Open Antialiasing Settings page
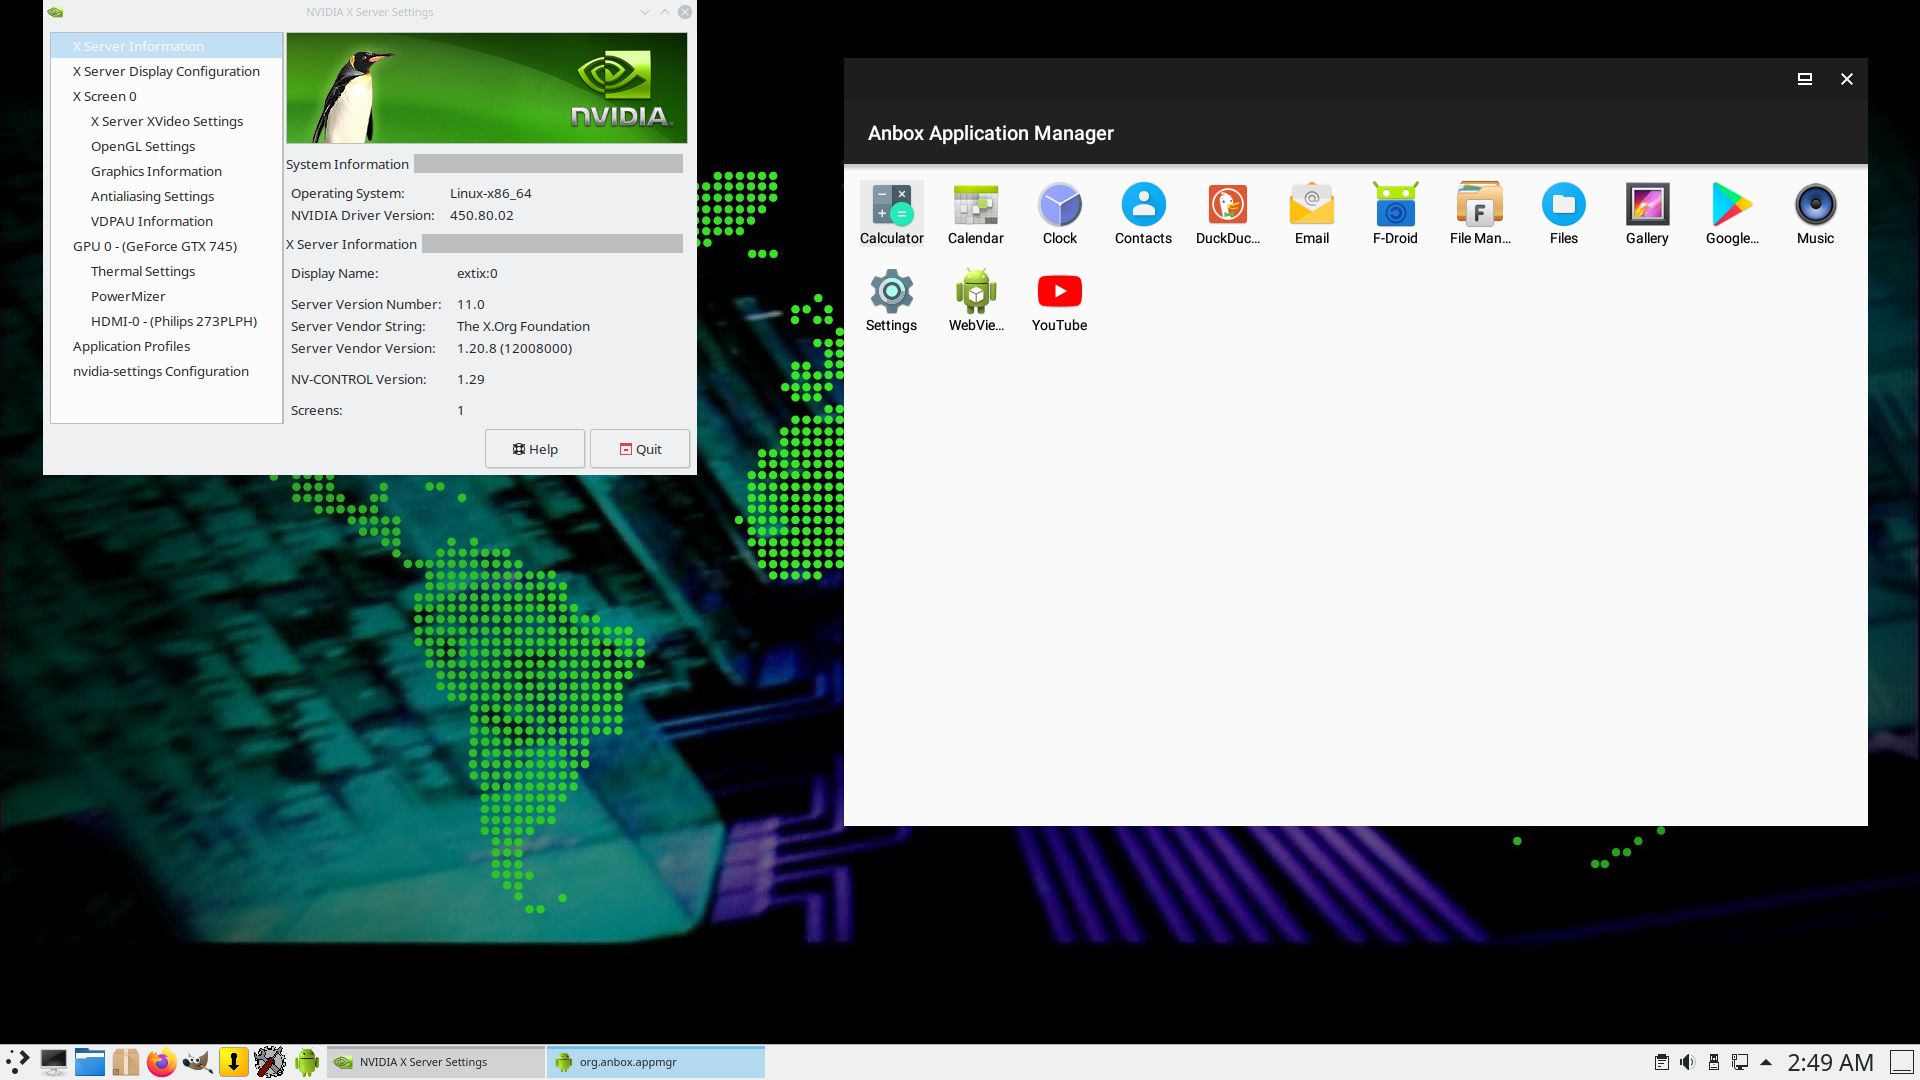Image resolution: width=1920 pixels, height=1080 pixels. tap(167, 196)
